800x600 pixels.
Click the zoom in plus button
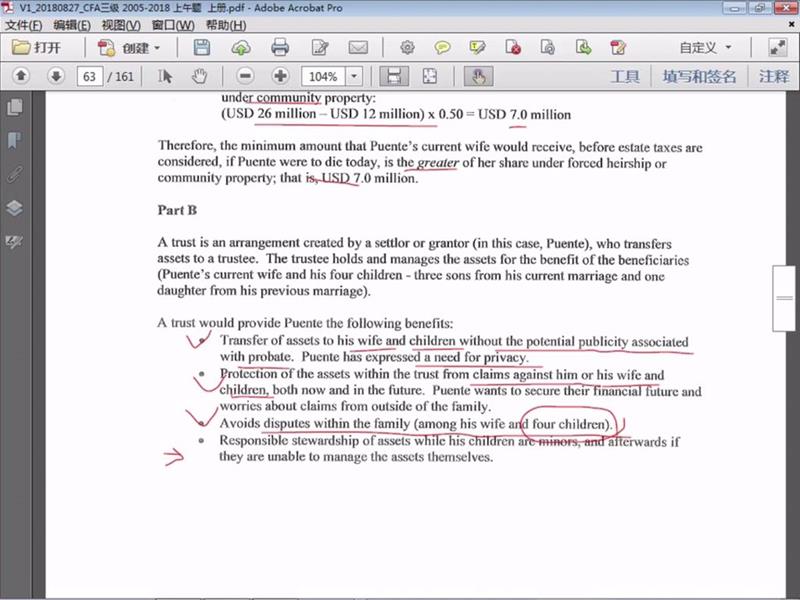tap(280, 76)
